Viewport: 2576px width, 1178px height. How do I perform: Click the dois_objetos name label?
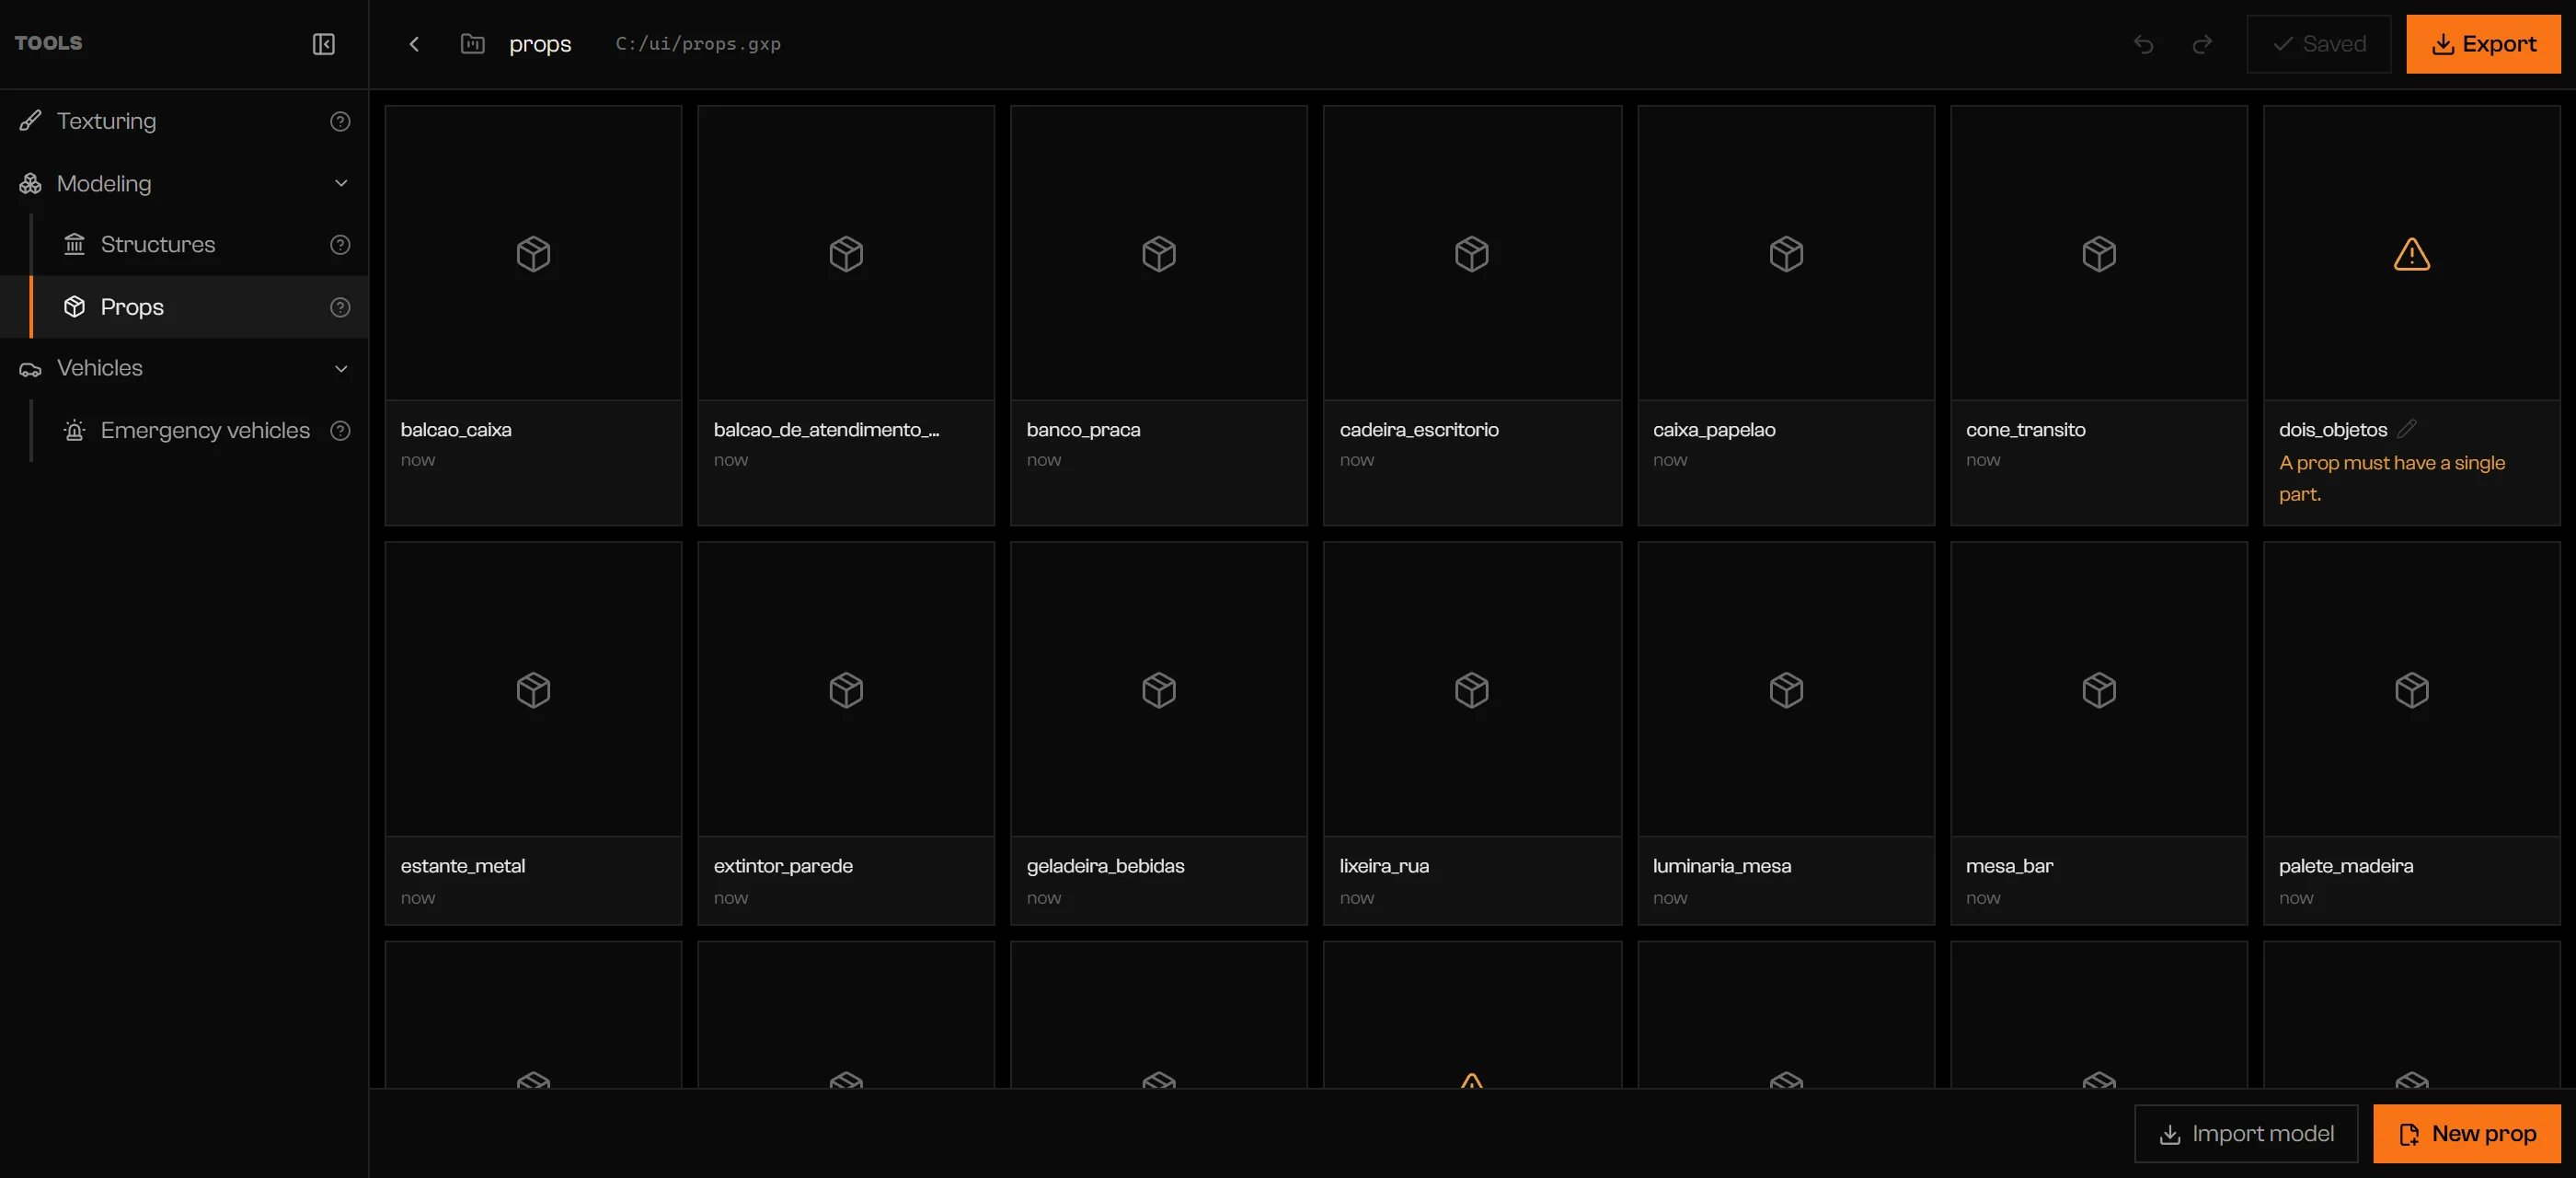coord(2332,430)
